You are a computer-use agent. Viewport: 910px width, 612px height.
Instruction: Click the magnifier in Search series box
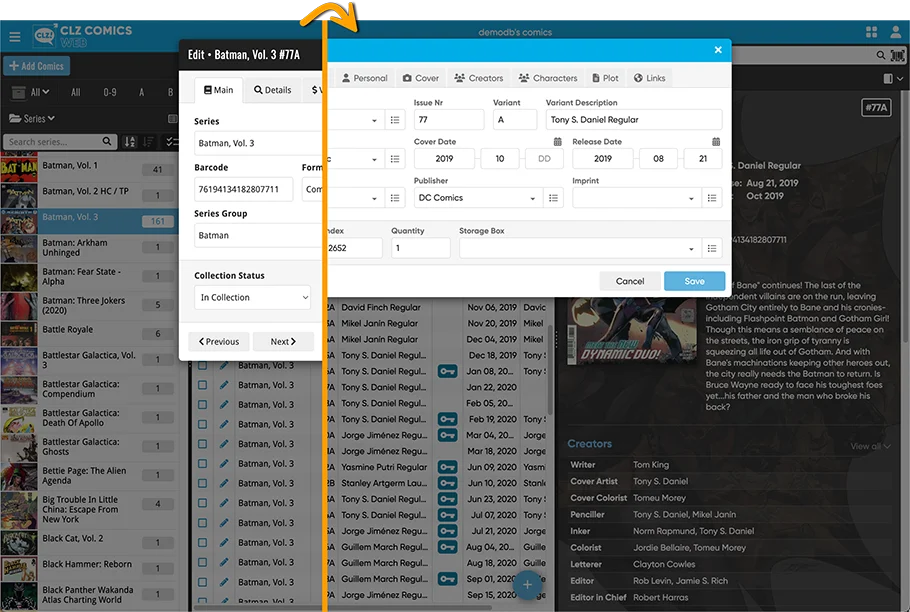pos(107,142)
